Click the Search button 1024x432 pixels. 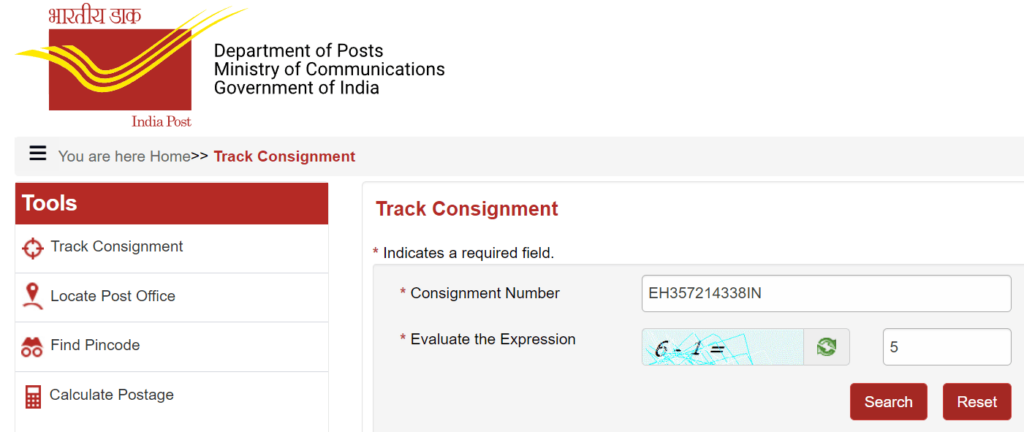pyautogui.click(x=888, y=402)
